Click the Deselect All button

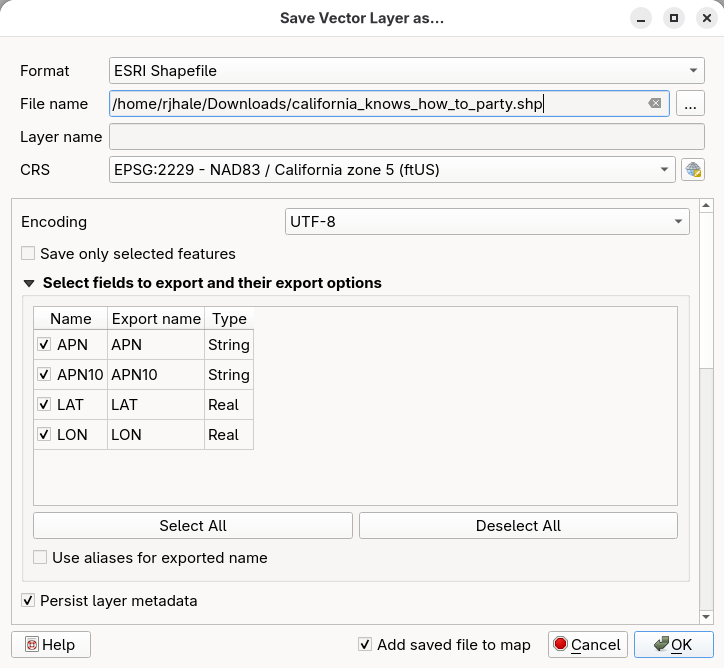click(518, 526)
